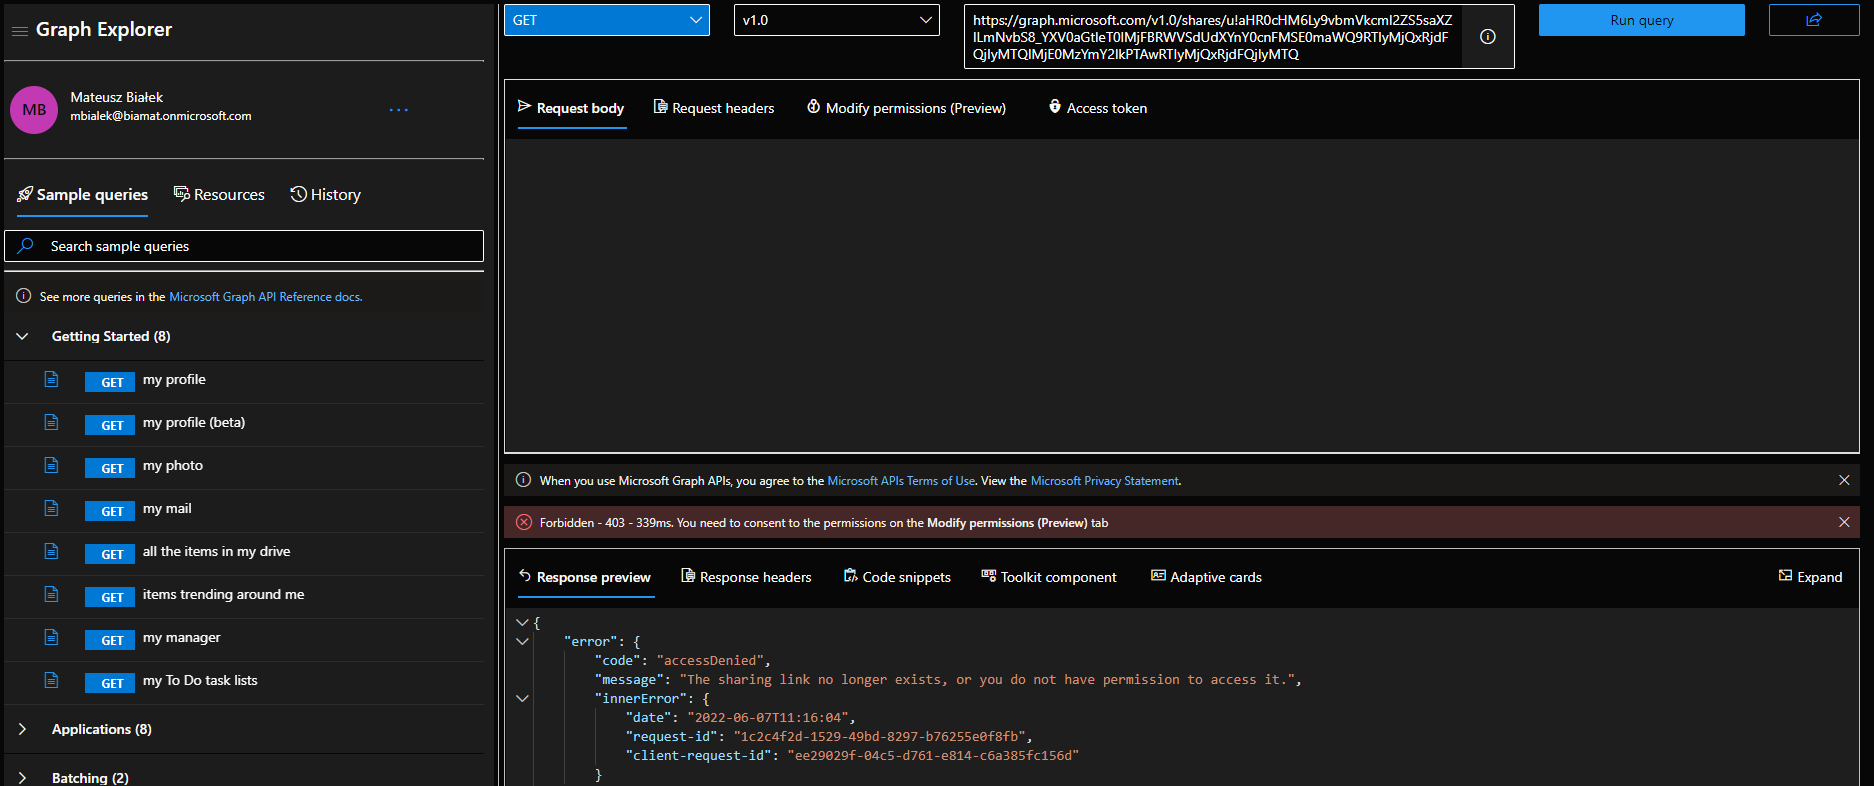Click the share query icon button
The image size is (1874, 786).
[x=1814, y=20]
